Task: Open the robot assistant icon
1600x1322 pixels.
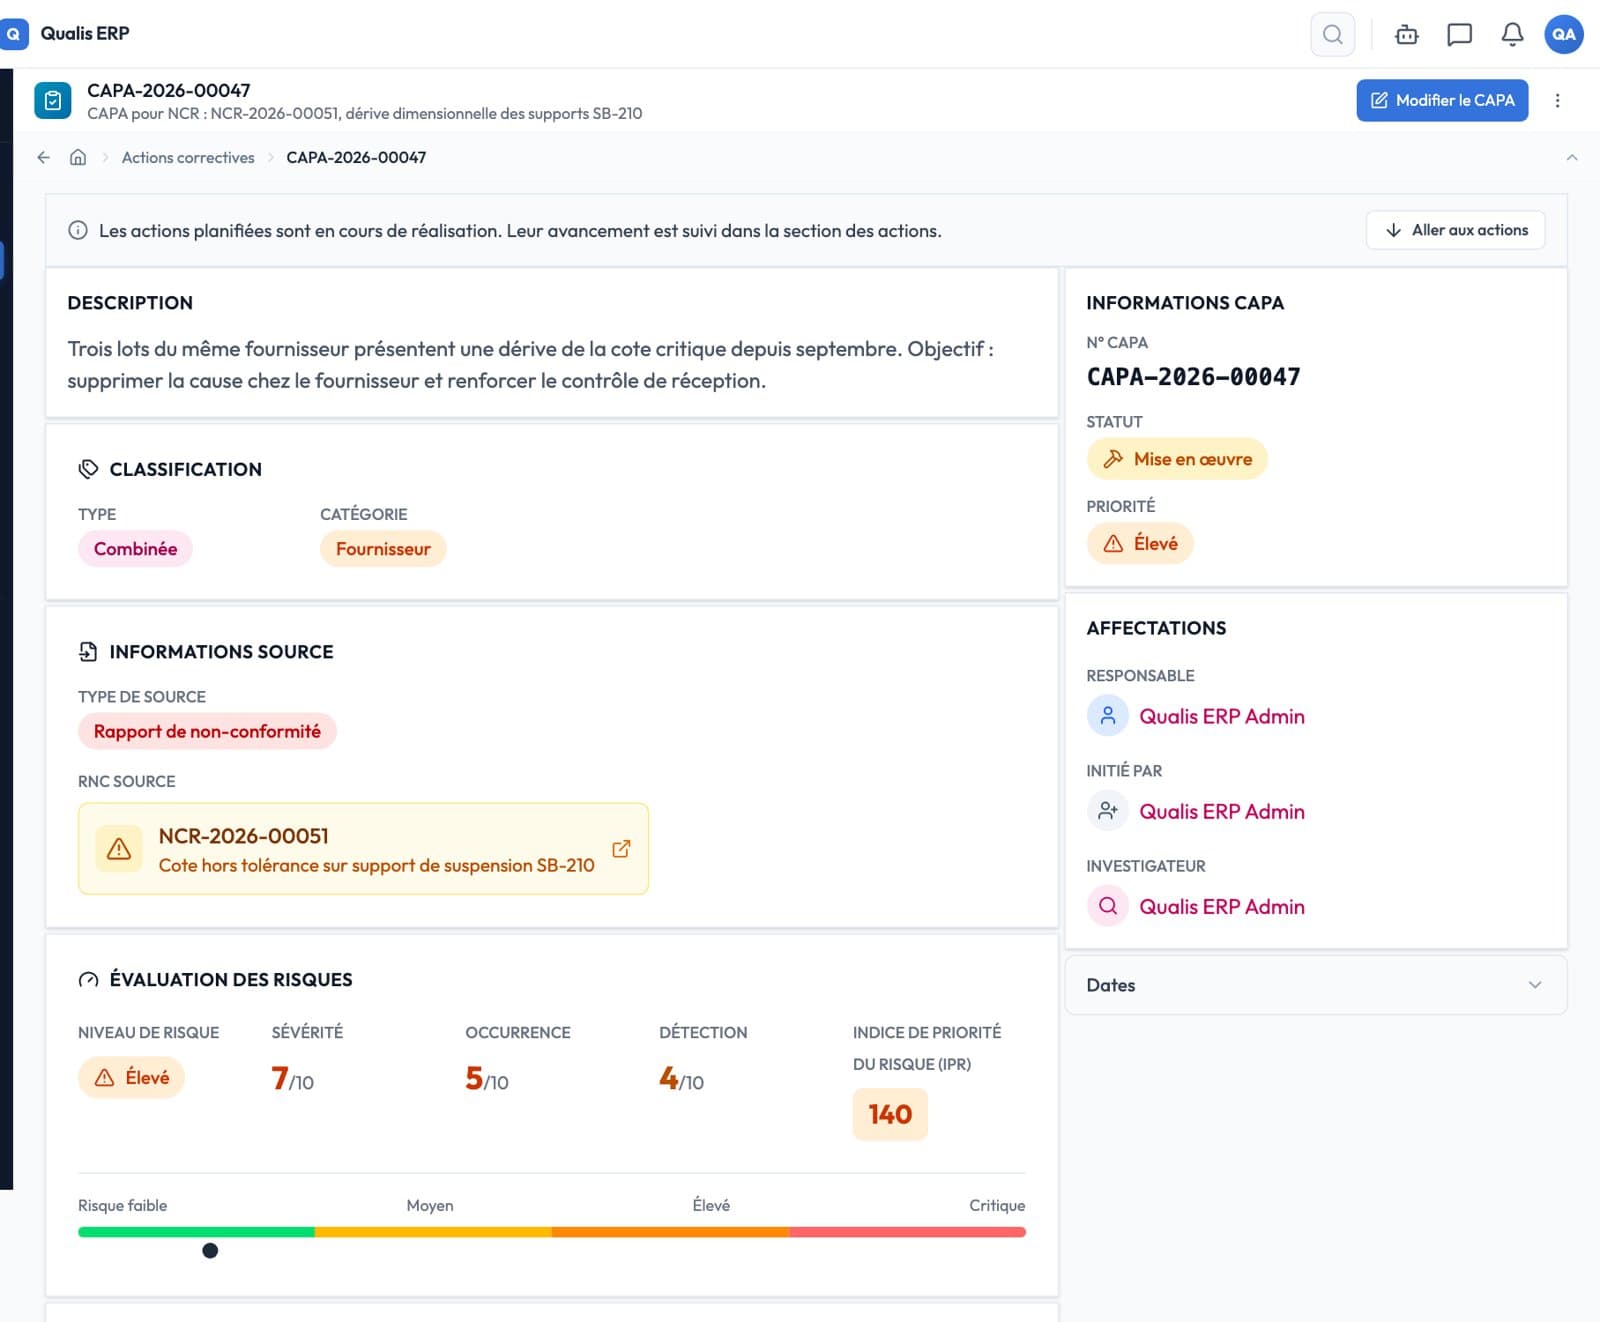Action: (x=1406, y=34)
